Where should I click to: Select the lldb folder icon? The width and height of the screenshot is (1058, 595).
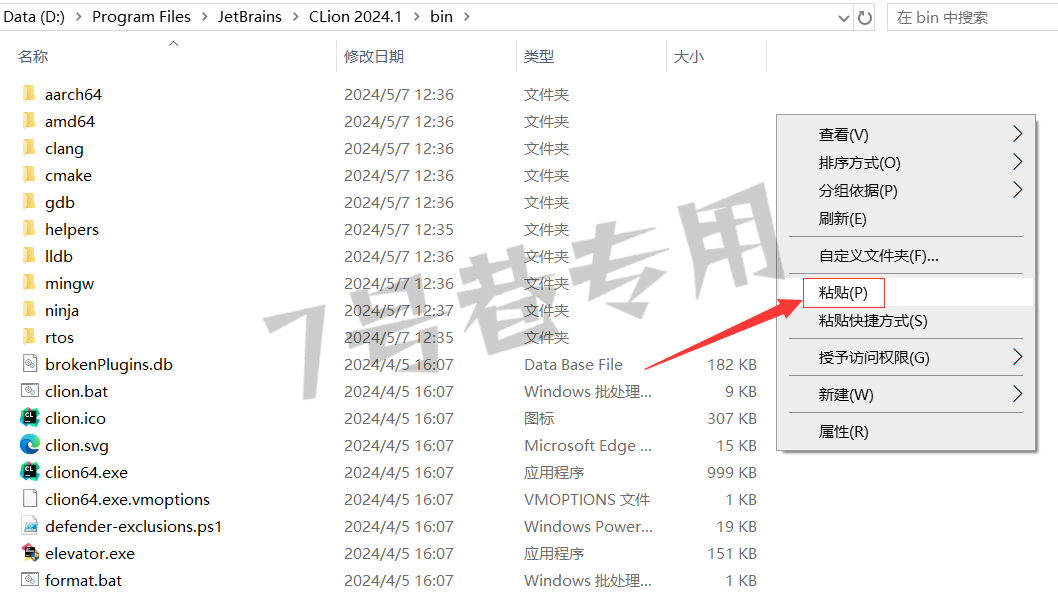(x=29, y=256)
